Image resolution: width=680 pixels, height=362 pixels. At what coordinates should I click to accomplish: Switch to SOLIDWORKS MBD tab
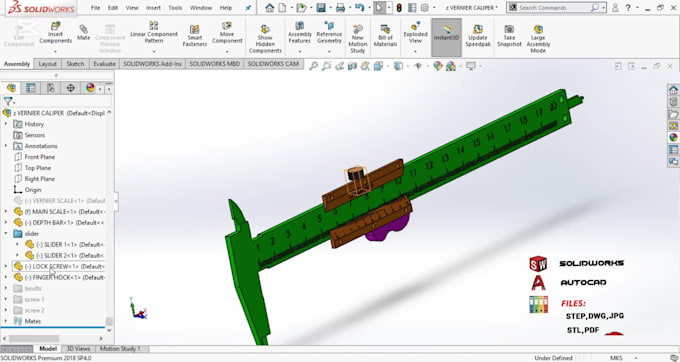pos(214,64)
